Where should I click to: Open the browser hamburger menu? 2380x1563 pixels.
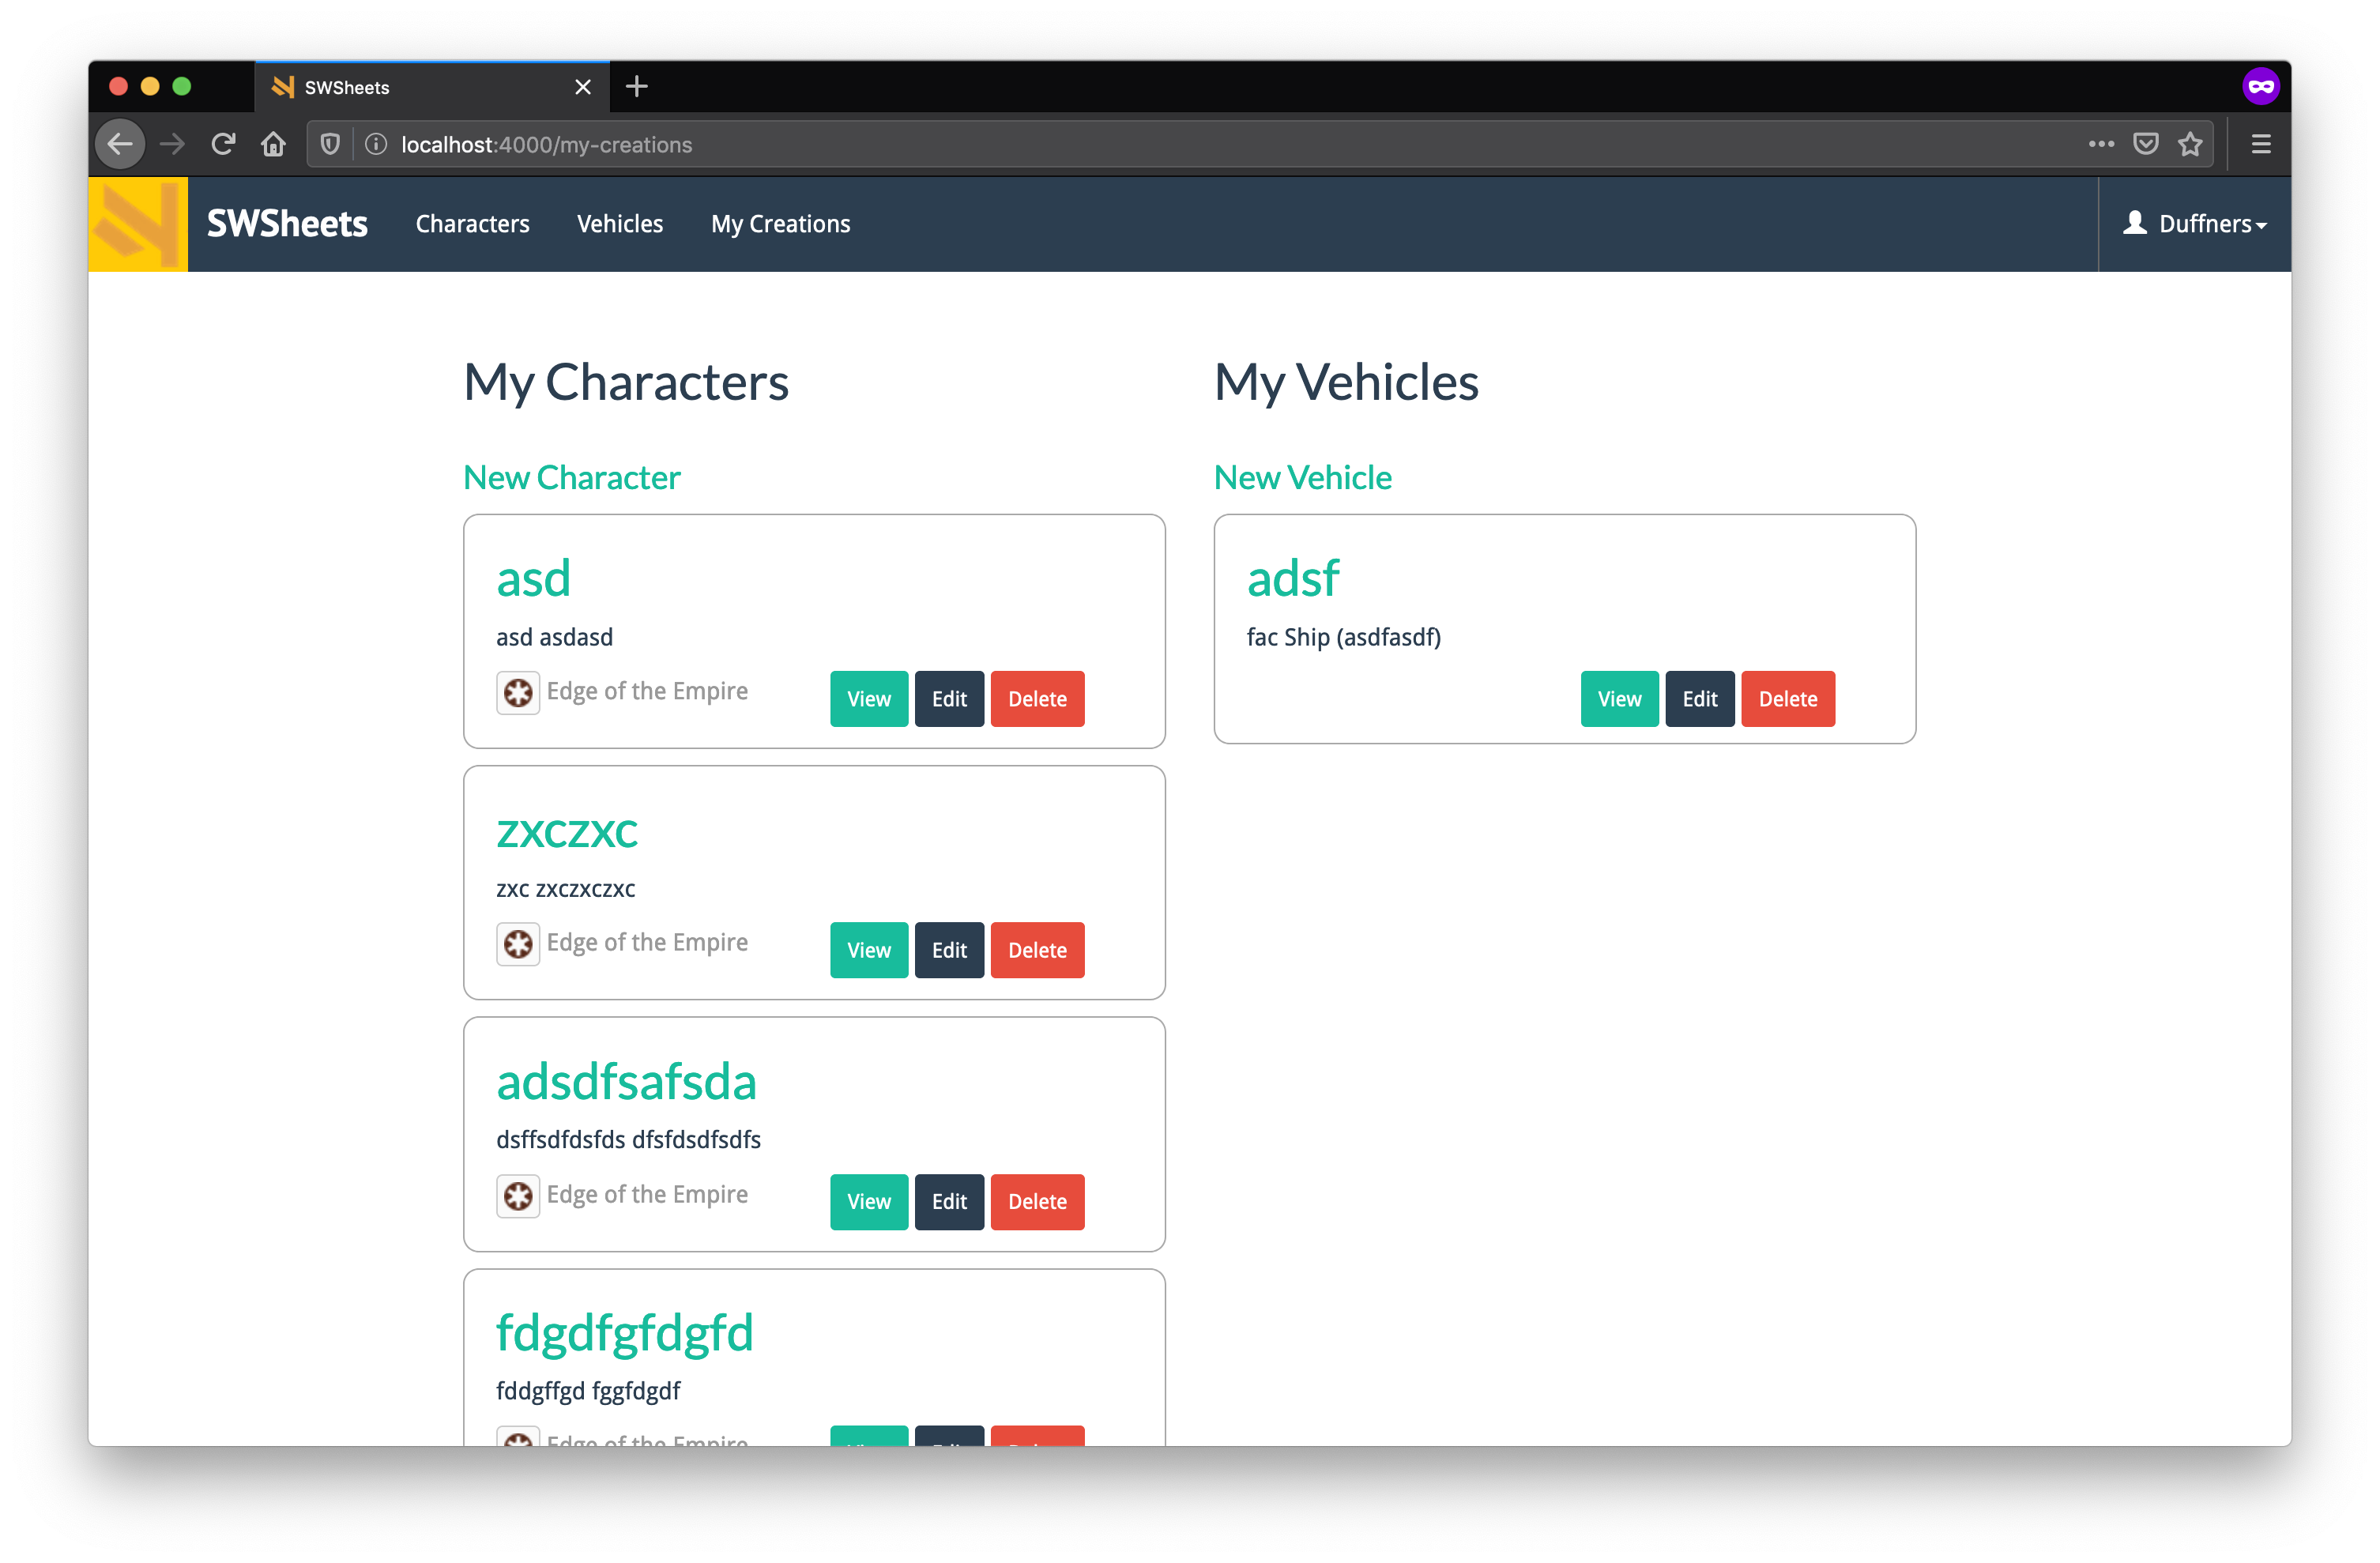pos(2261,143)
